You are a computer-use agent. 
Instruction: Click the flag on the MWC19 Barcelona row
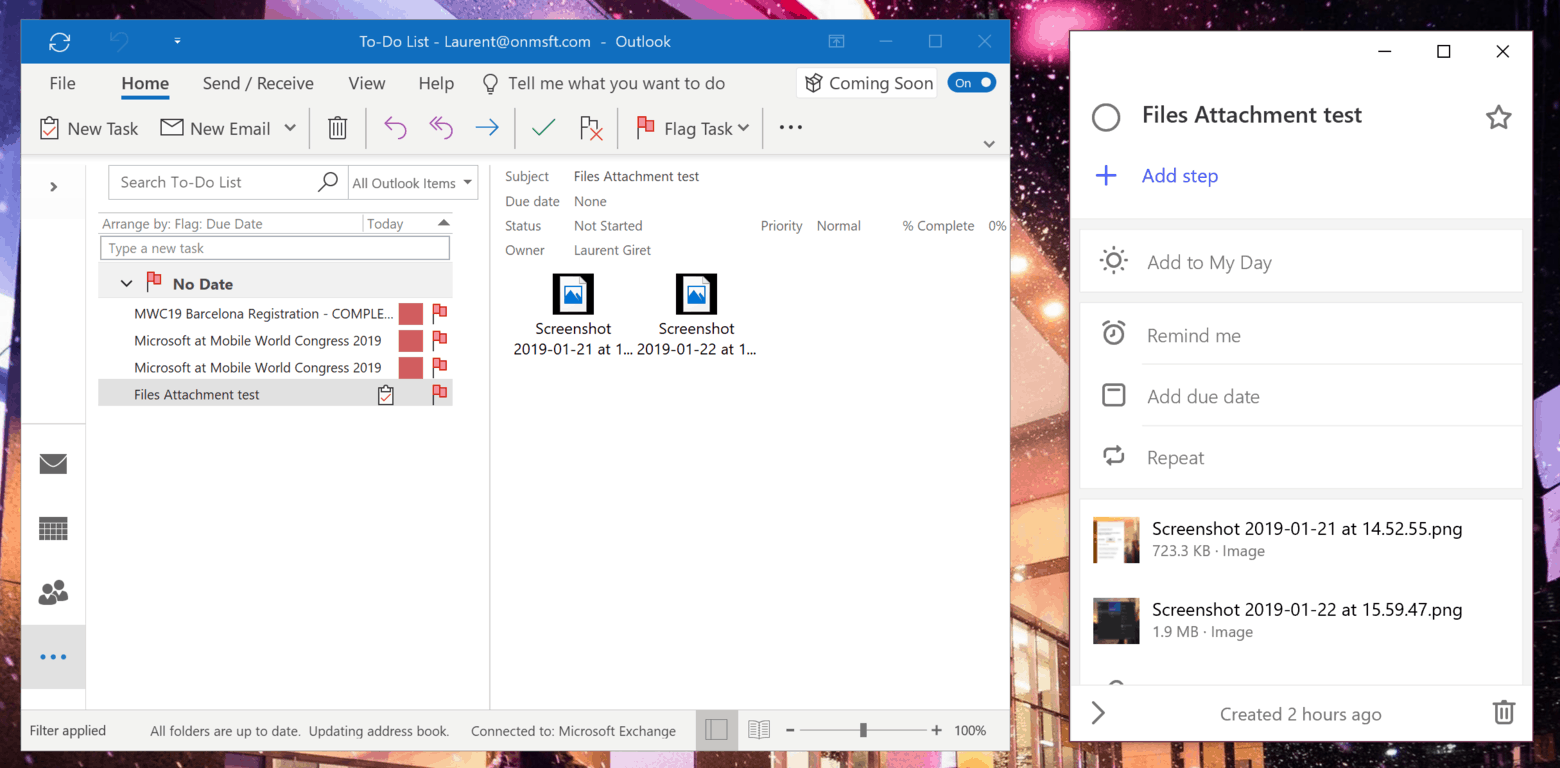[x=439, y=313]
